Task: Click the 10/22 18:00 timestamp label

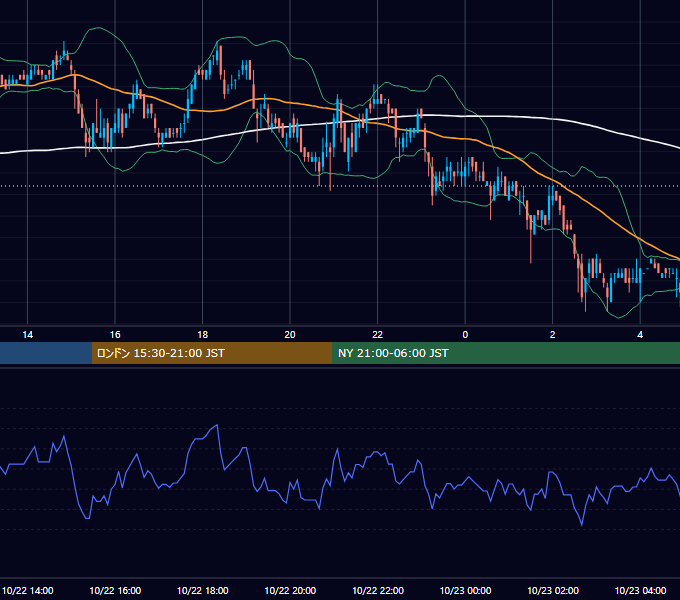Action: pos(203,590)
